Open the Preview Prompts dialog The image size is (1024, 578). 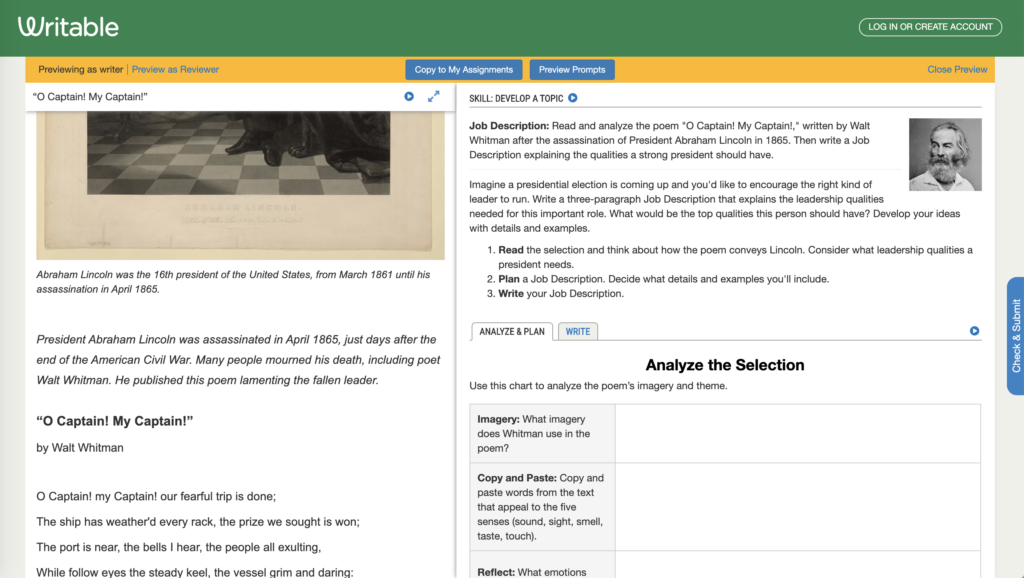[x=571, y=69]
